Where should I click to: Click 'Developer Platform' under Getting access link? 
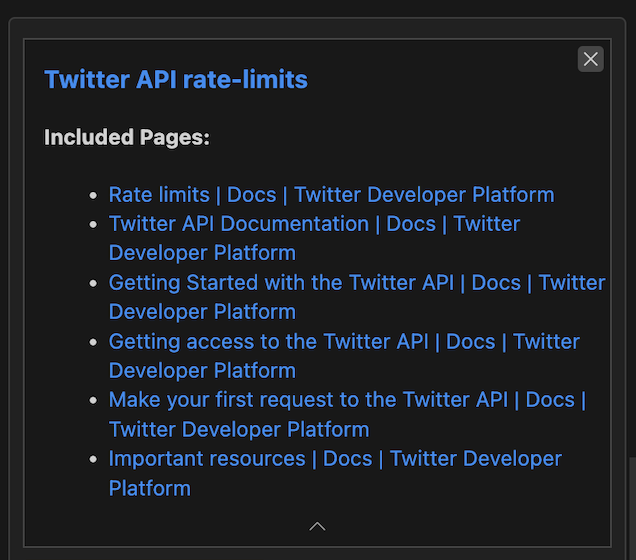click(x=202, y=371)
